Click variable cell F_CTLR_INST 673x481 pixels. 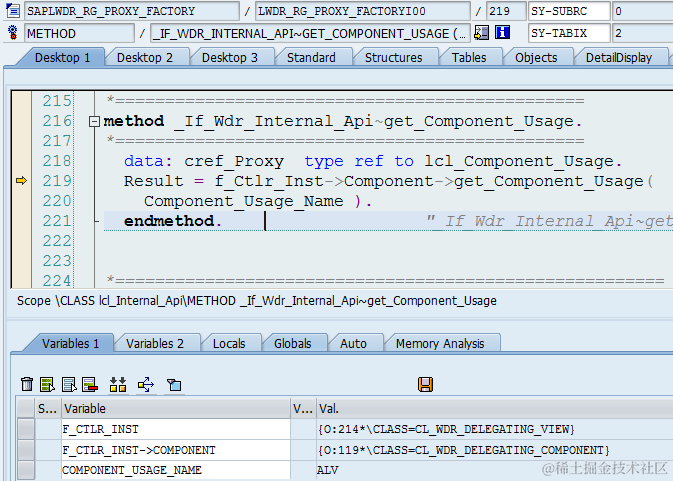coord(176,429)
